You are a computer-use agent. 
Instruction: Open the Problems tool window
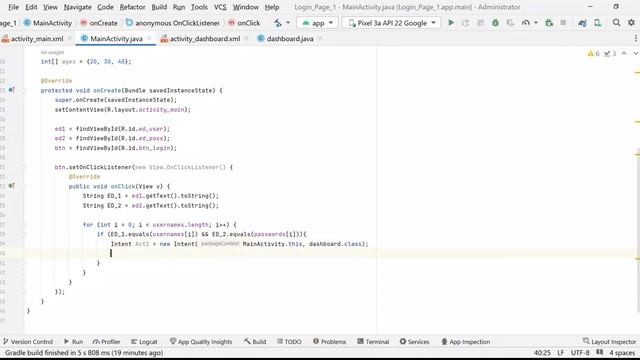pyautogui.click(x=329, y=342)
